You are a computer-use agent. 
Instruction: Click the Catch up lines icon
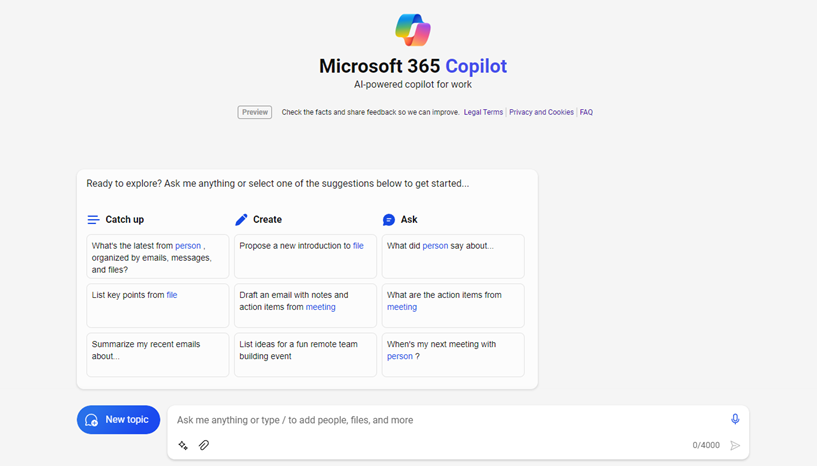tap(93, 220)
